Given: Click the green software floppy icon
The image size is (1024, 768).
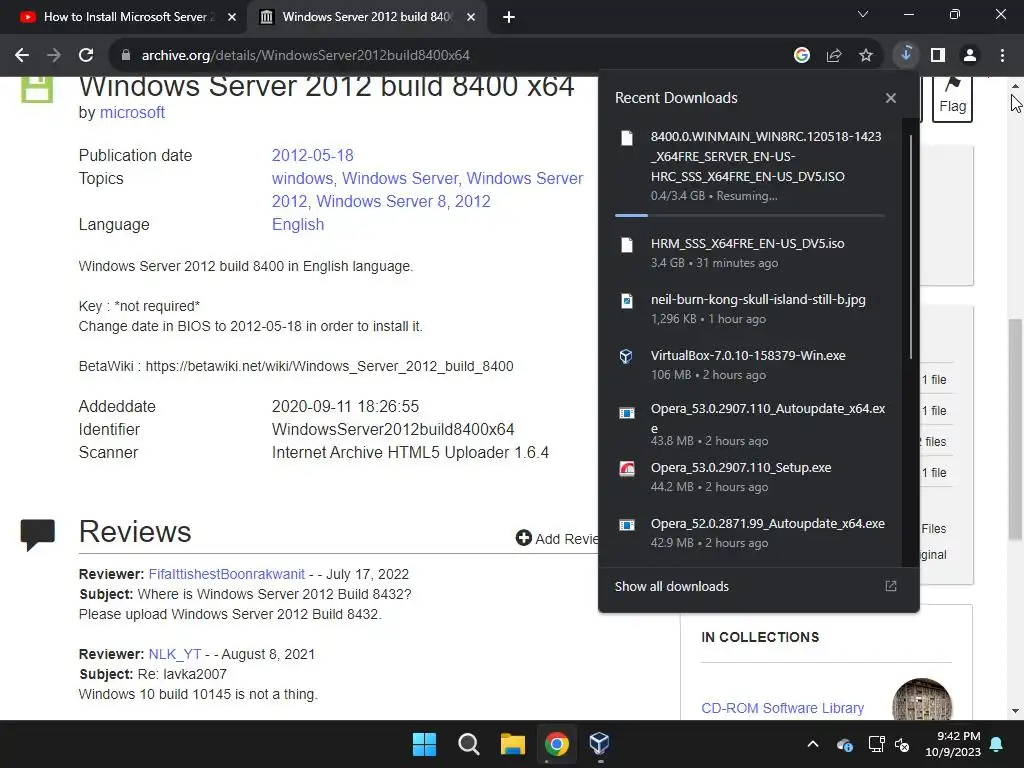Looking at the screenshot, I should point(37,89).
